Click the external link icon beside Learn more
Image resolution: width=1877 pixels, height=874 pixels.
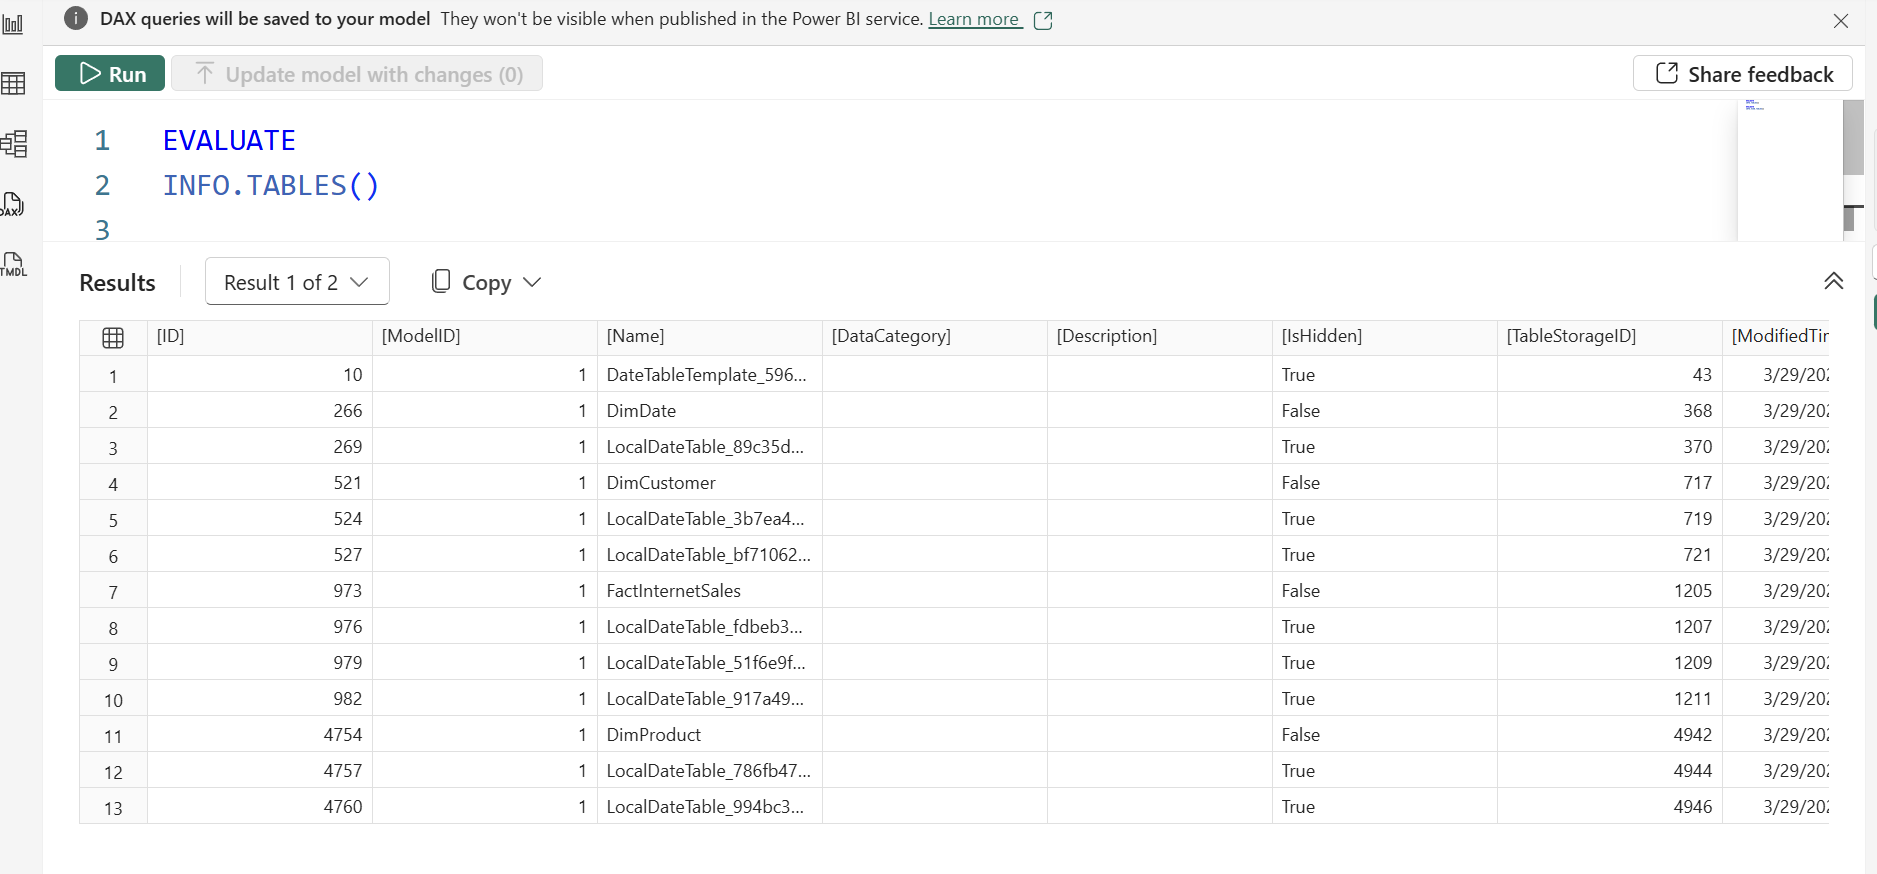pos(1043,20)
